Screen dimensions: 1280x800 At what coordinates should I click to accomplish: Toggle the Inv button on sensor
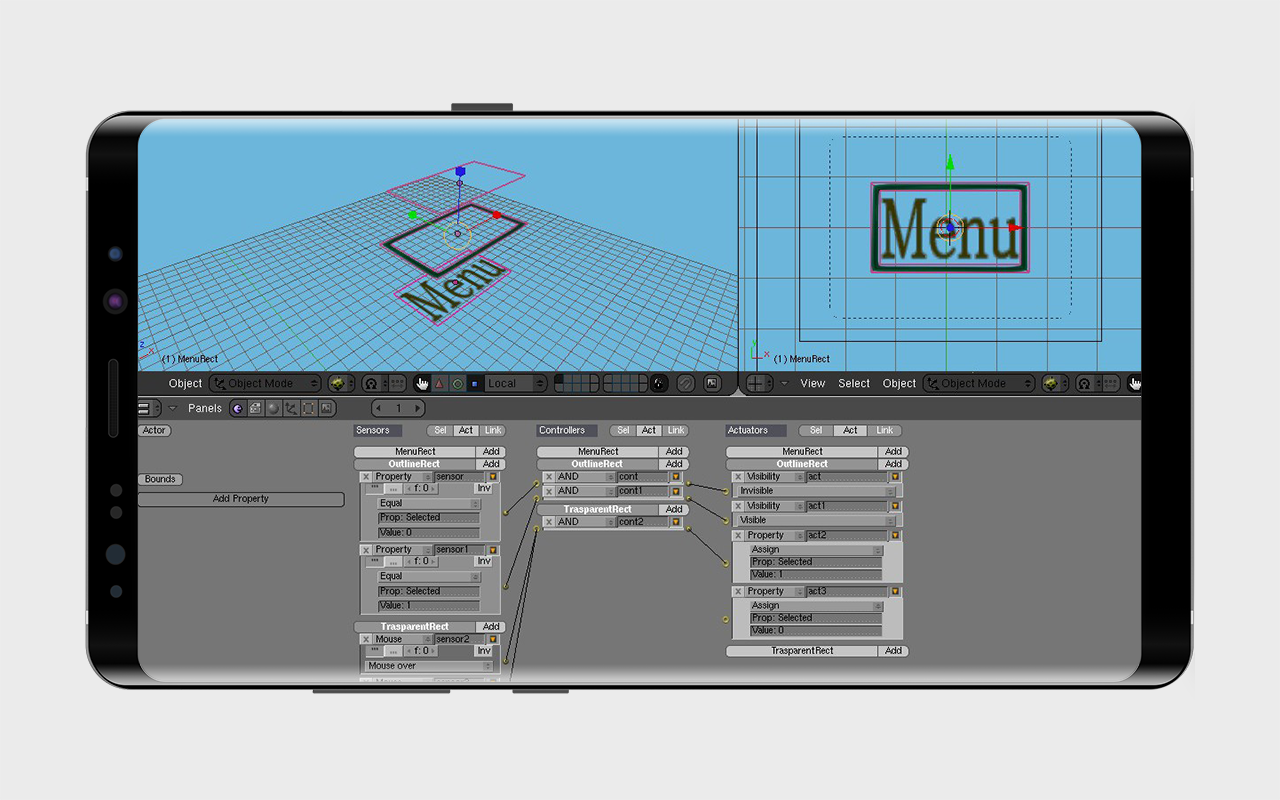point(484,489)
